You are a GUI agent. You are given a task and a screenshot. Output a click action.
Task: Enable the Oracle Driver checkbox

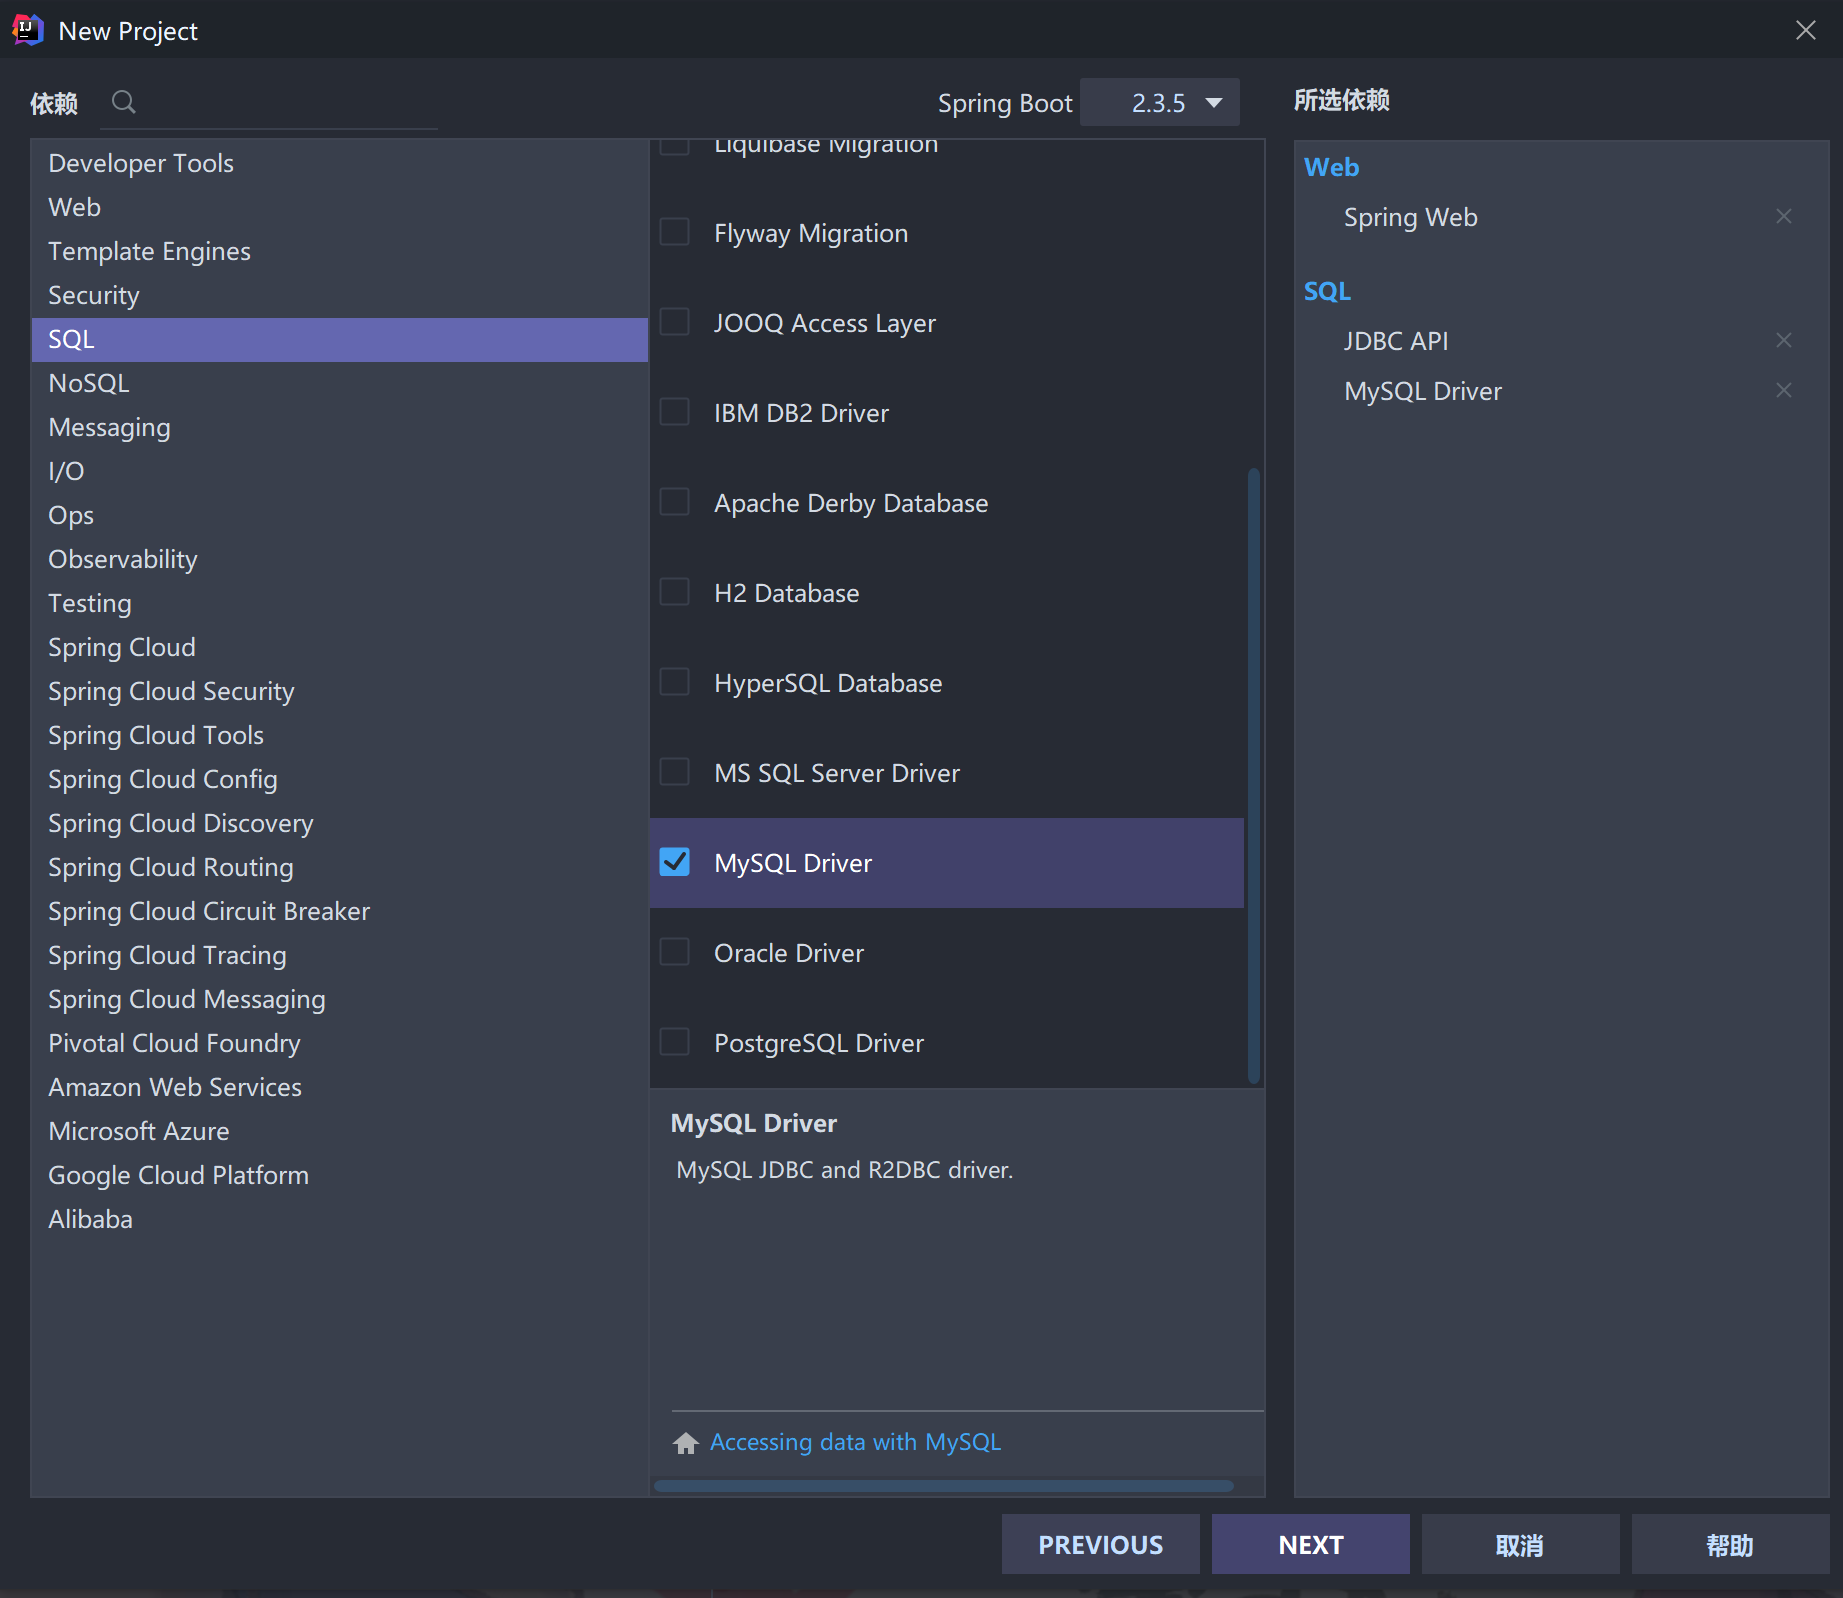[675, 952]
